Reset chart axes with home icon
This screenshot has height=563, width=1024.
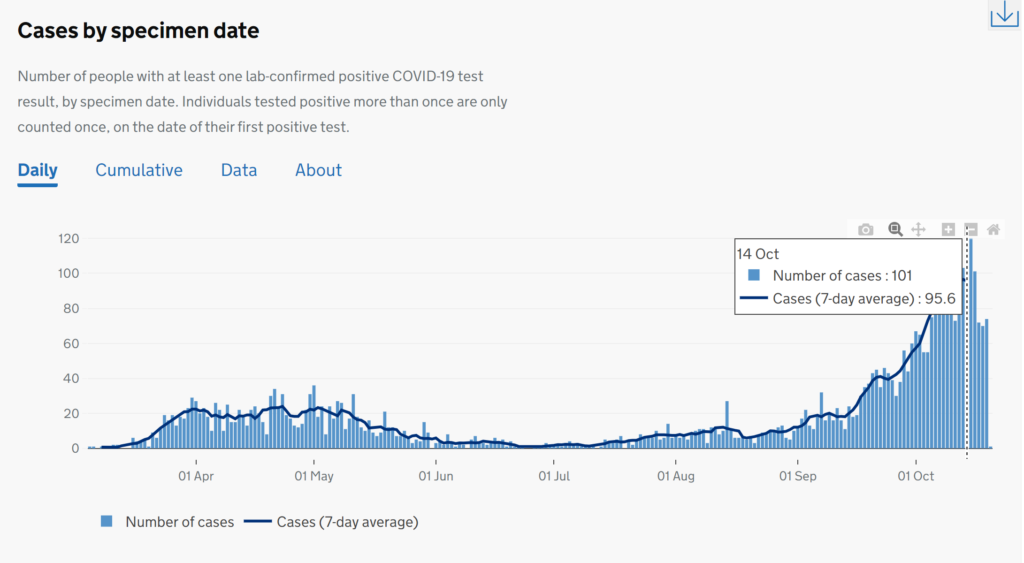pyautogui.click(x=993, y=229)
